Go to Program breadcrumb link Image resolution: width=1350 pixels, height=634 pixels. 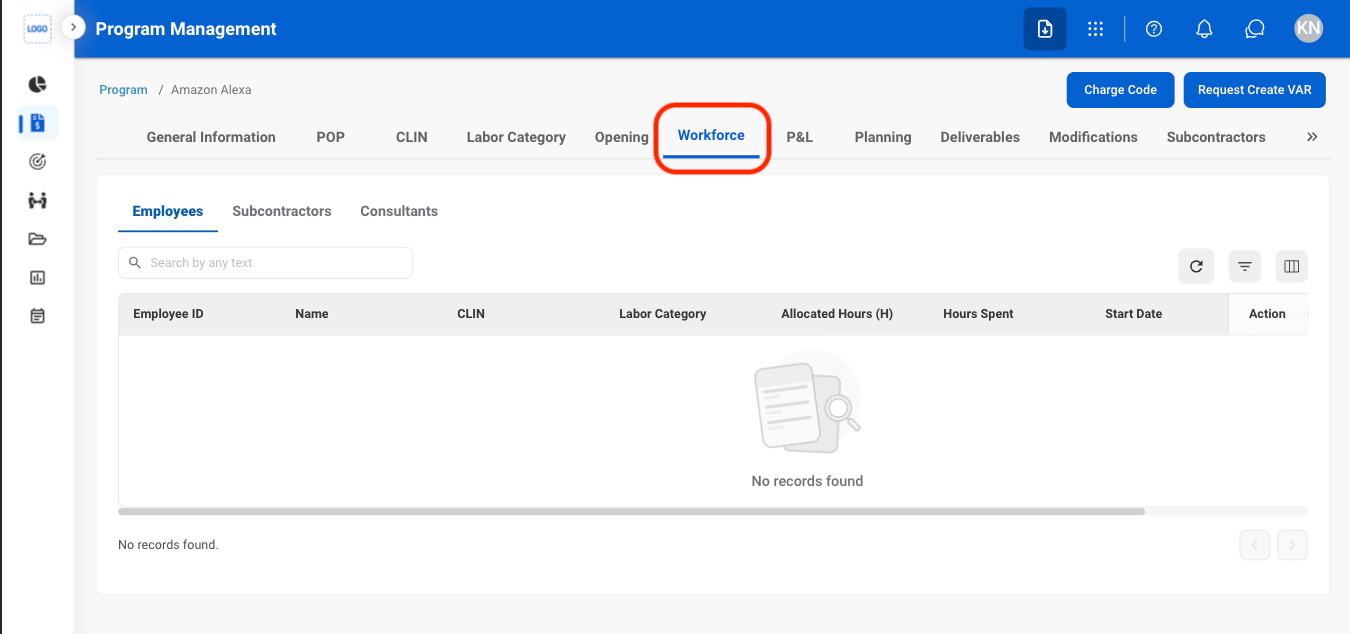point(123,90)
